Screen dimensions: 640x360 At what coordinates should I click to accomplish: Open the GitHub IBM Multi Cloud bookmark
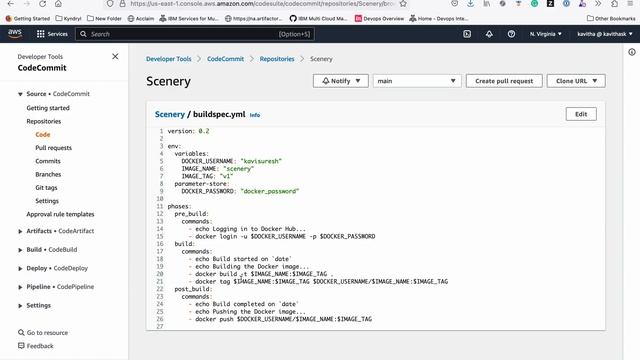coord(319,18)
